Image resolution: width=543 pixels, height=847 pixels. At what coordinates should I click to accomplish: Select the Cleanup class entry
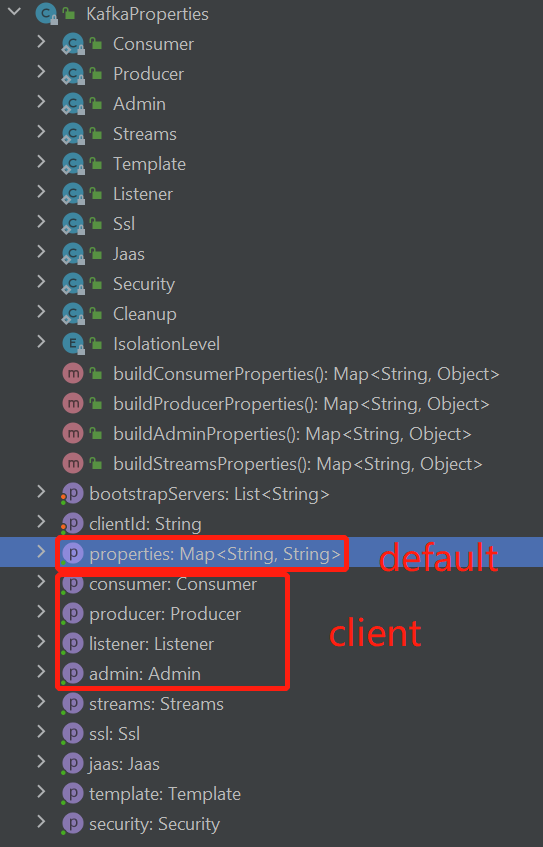pos(145,314)
